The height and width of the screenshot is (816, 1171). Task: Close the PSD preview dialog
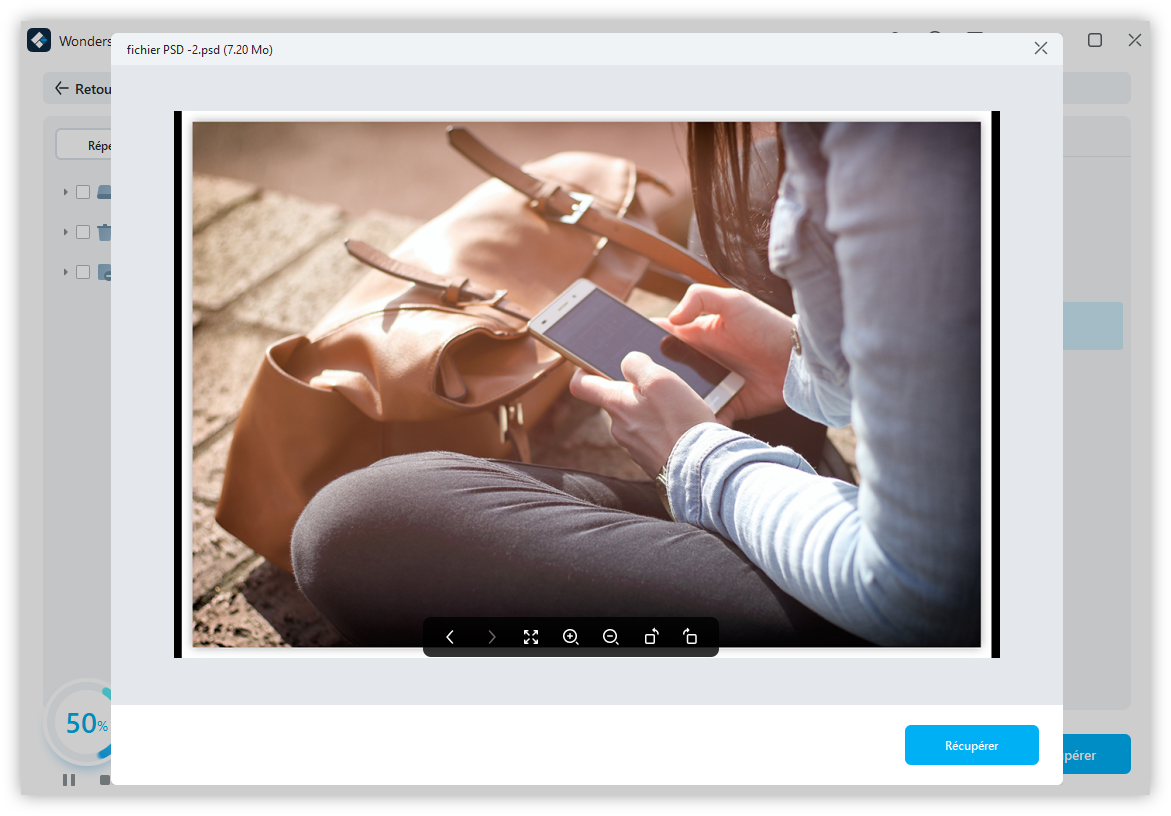[1041, 48]
